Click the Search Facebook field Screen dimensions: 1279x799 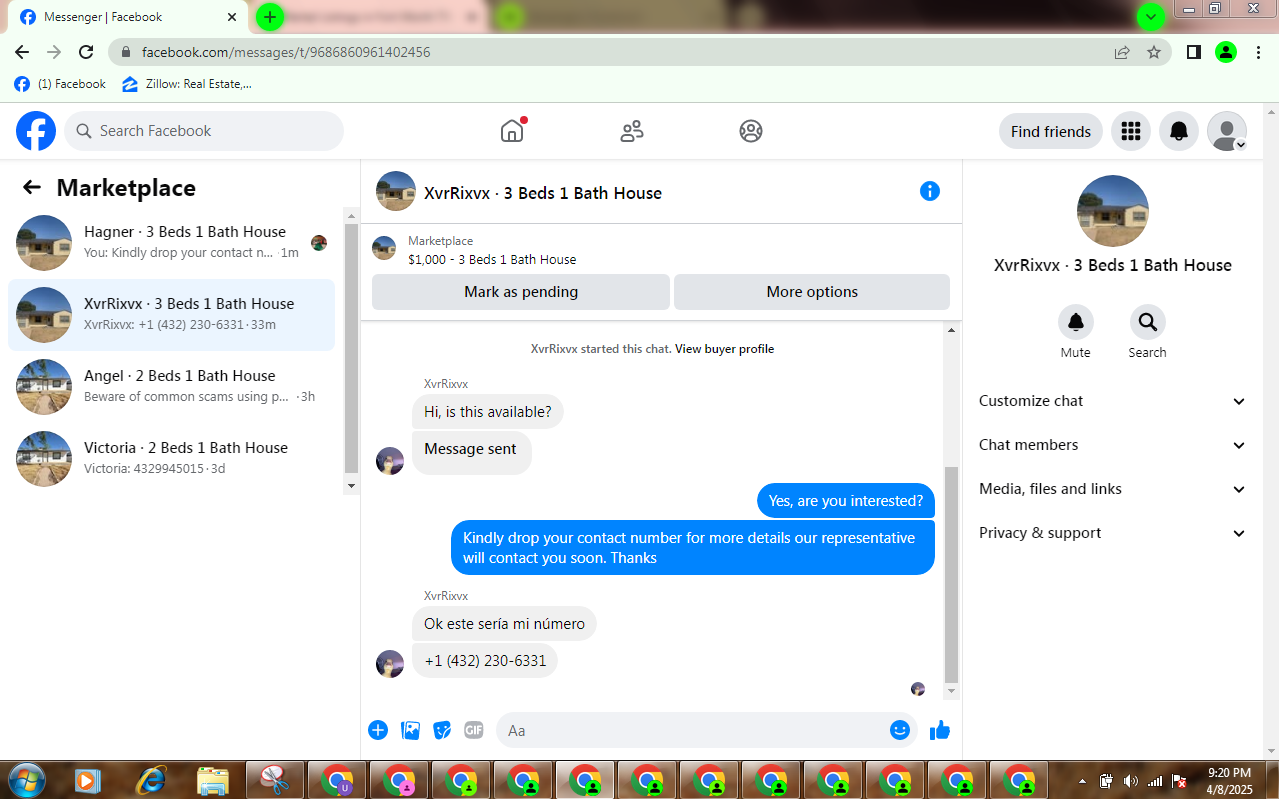click(204, 131)
